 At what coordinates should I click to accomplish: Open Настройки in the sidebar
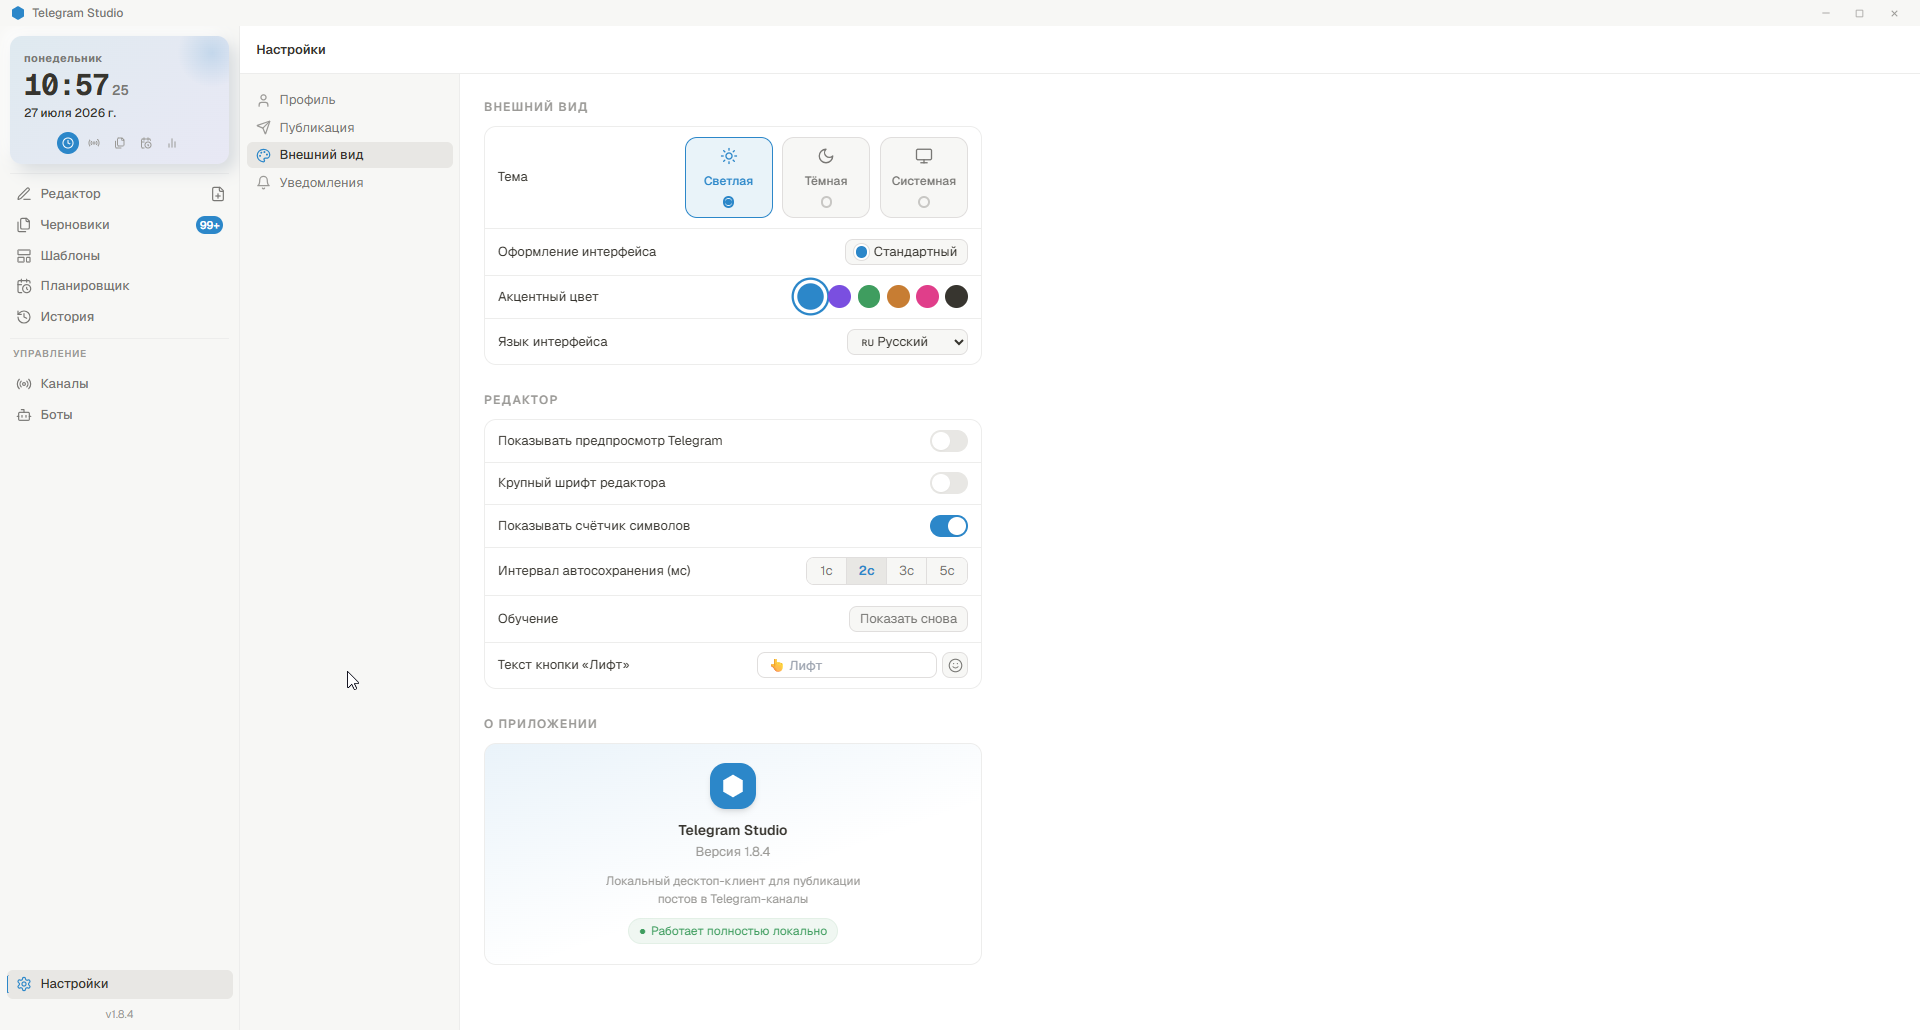click(120, 984)
